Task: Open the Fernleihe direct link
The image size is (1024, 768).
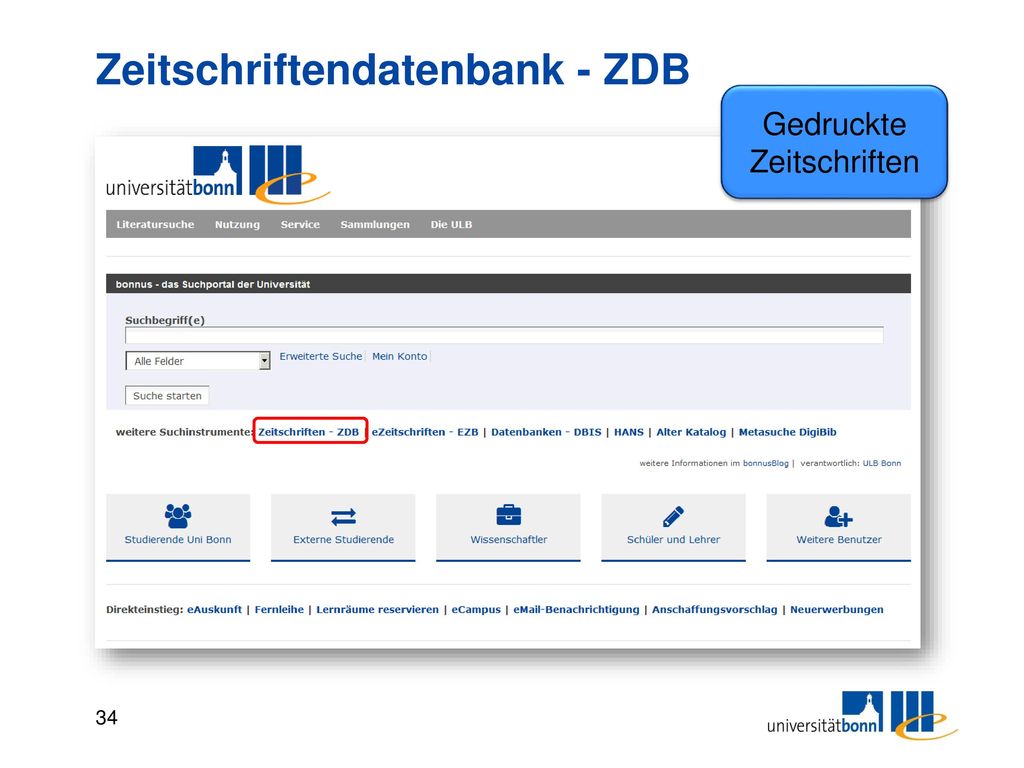Action: coord(279,609)
